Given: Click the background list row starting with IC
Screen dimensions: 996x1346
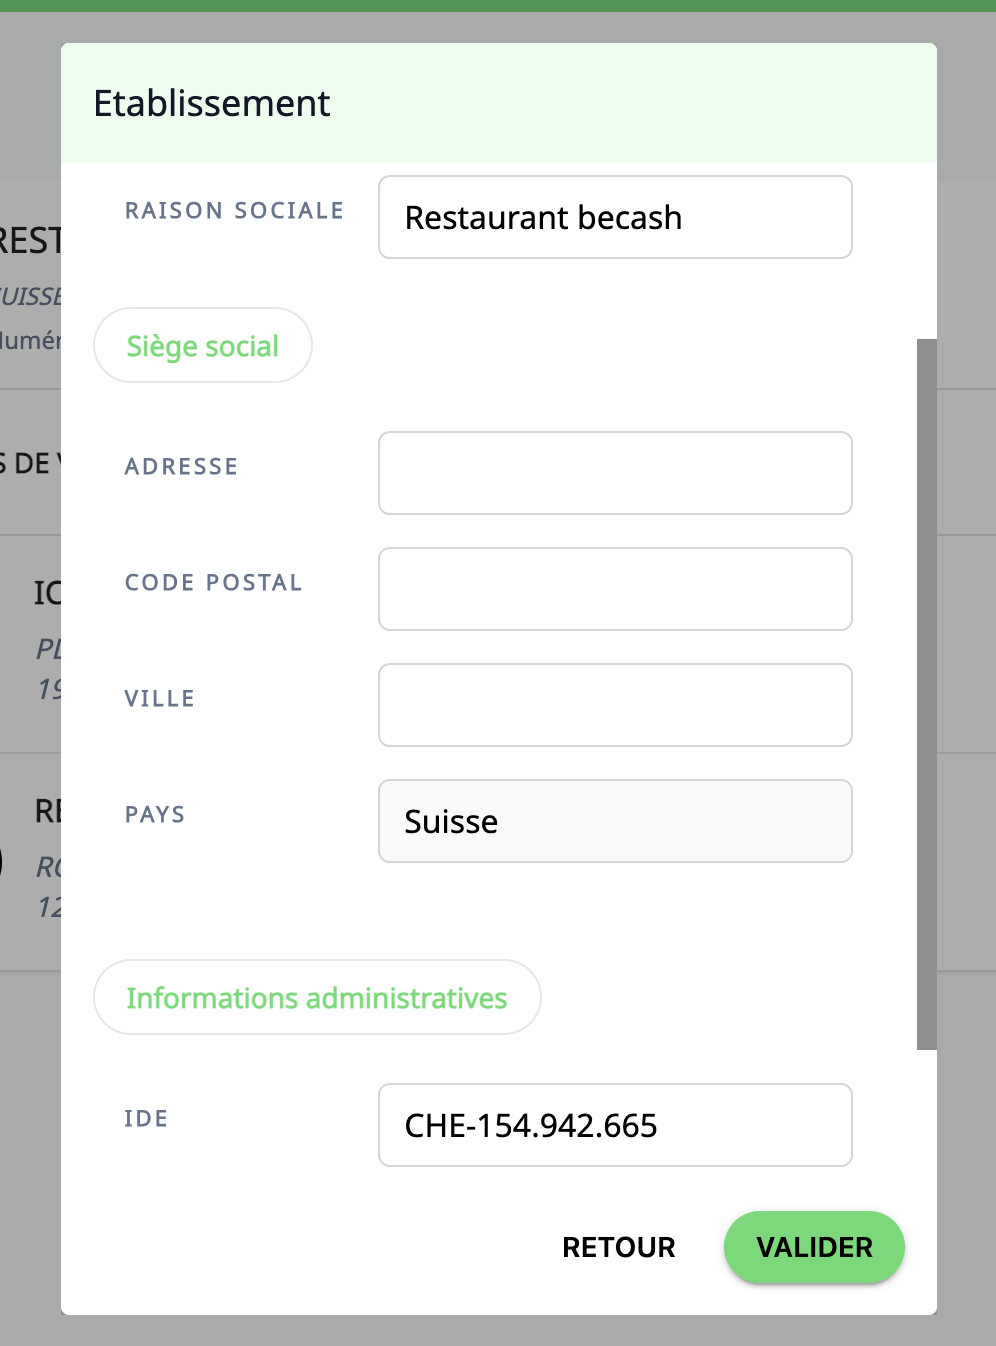Looking at the screenshot, I should [x=45, y=594].
